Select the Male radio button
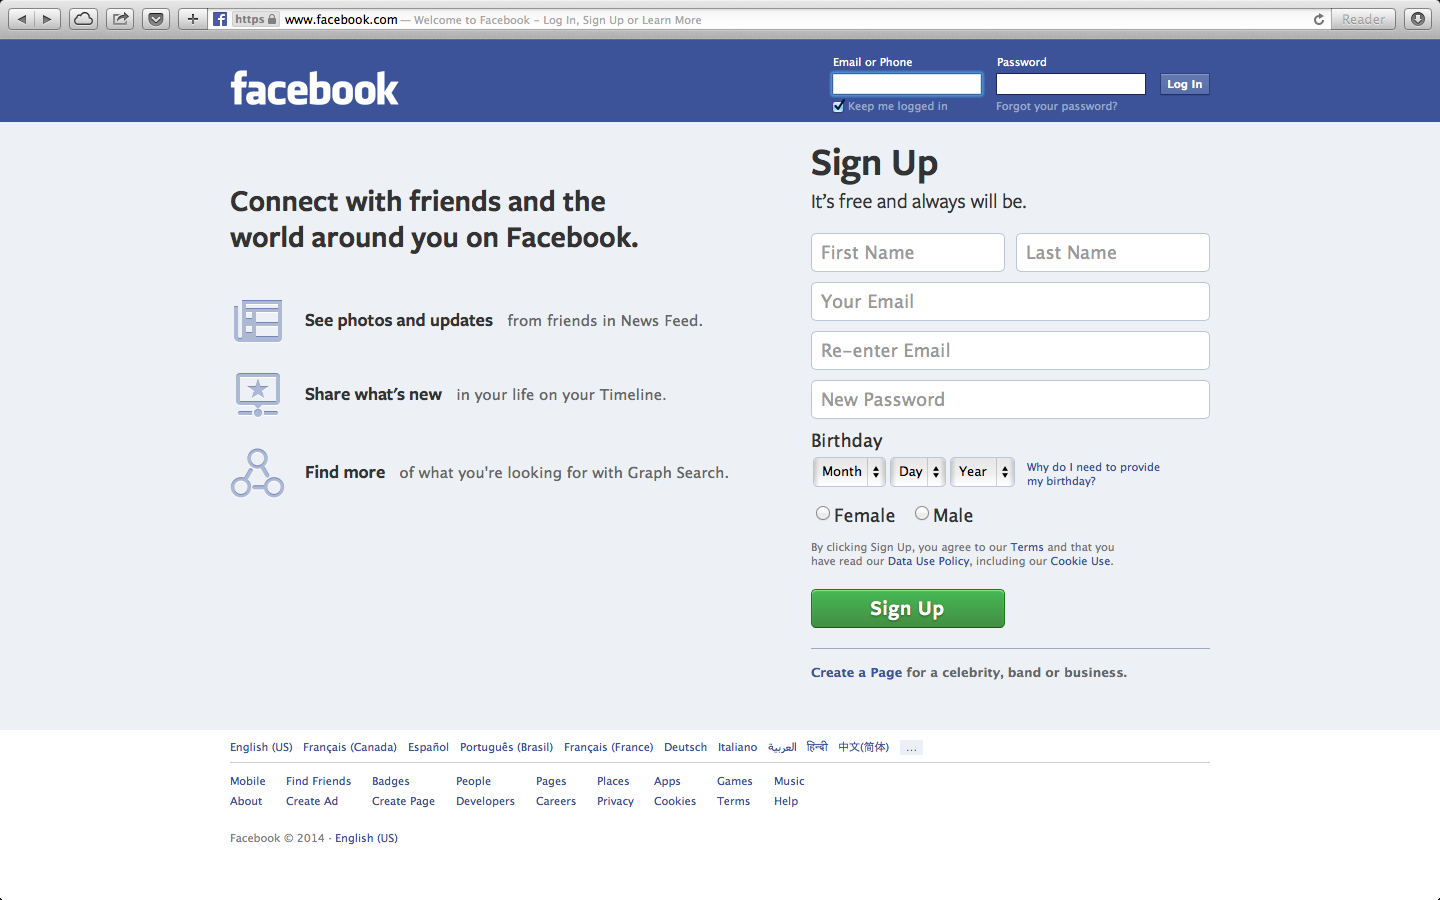The width and height of the screenshot is (1440, 900). (922, 513)
